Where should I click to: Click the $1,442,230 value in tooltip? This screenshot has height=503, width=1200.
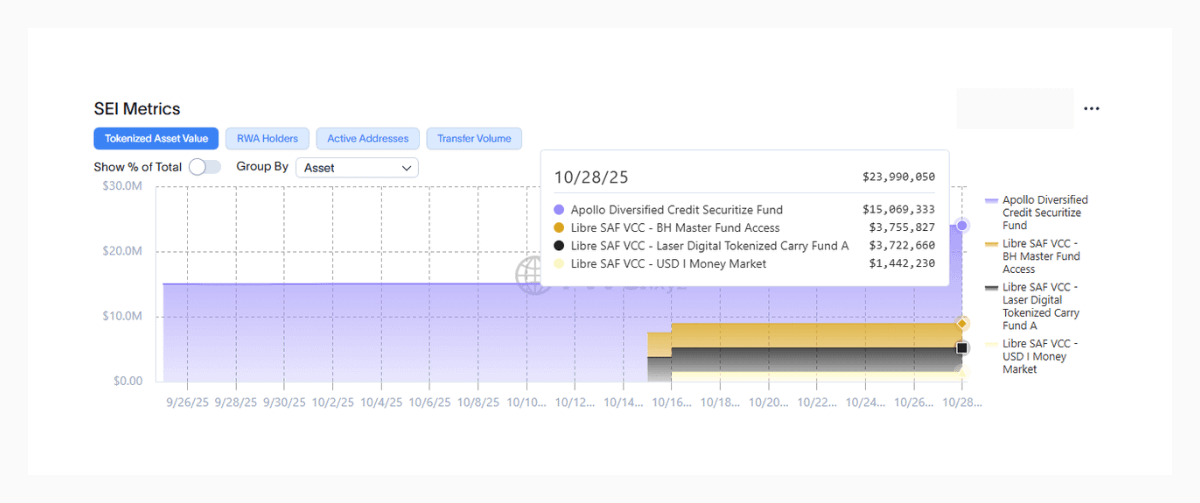click(901, 264)
